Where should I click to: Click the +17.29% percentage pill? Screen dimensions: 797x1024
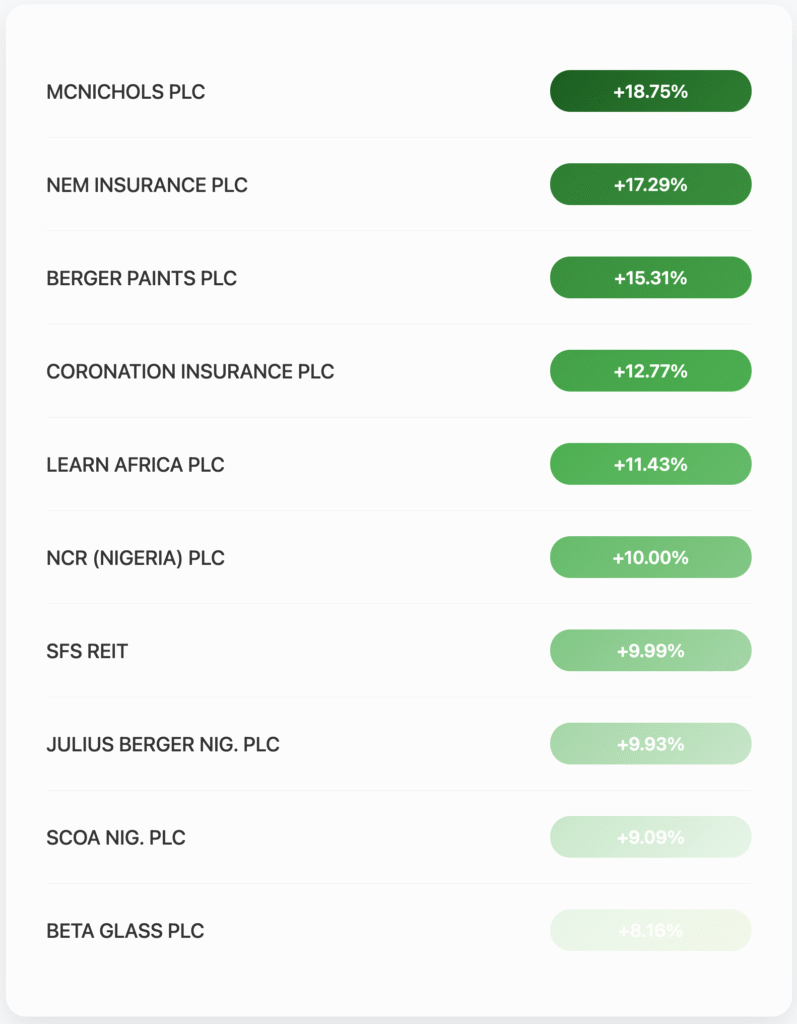click(650, 184)
